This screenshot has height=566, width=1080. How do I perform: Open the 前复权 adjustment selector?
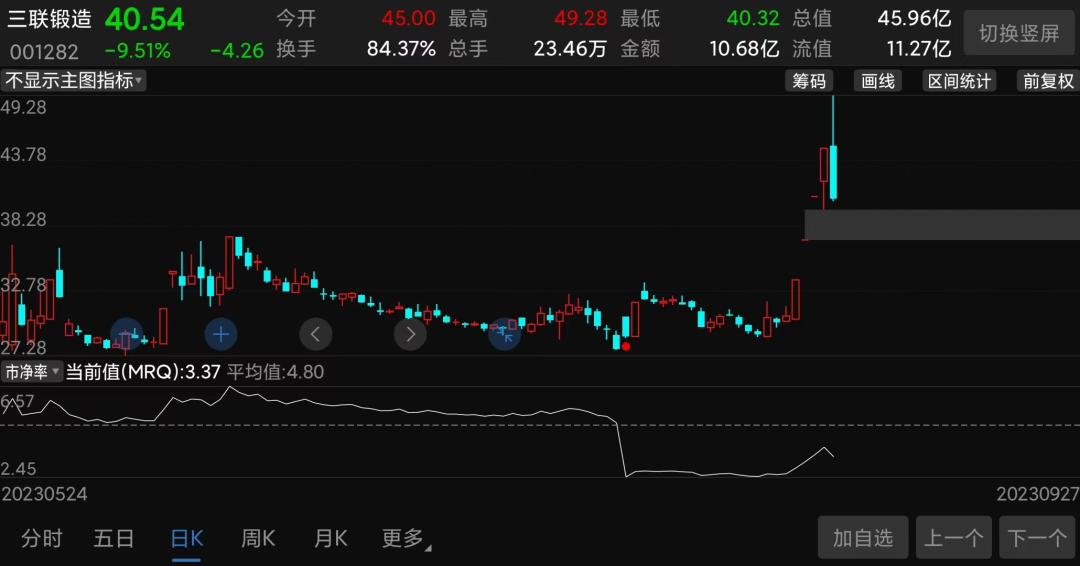pos(1048,81)
